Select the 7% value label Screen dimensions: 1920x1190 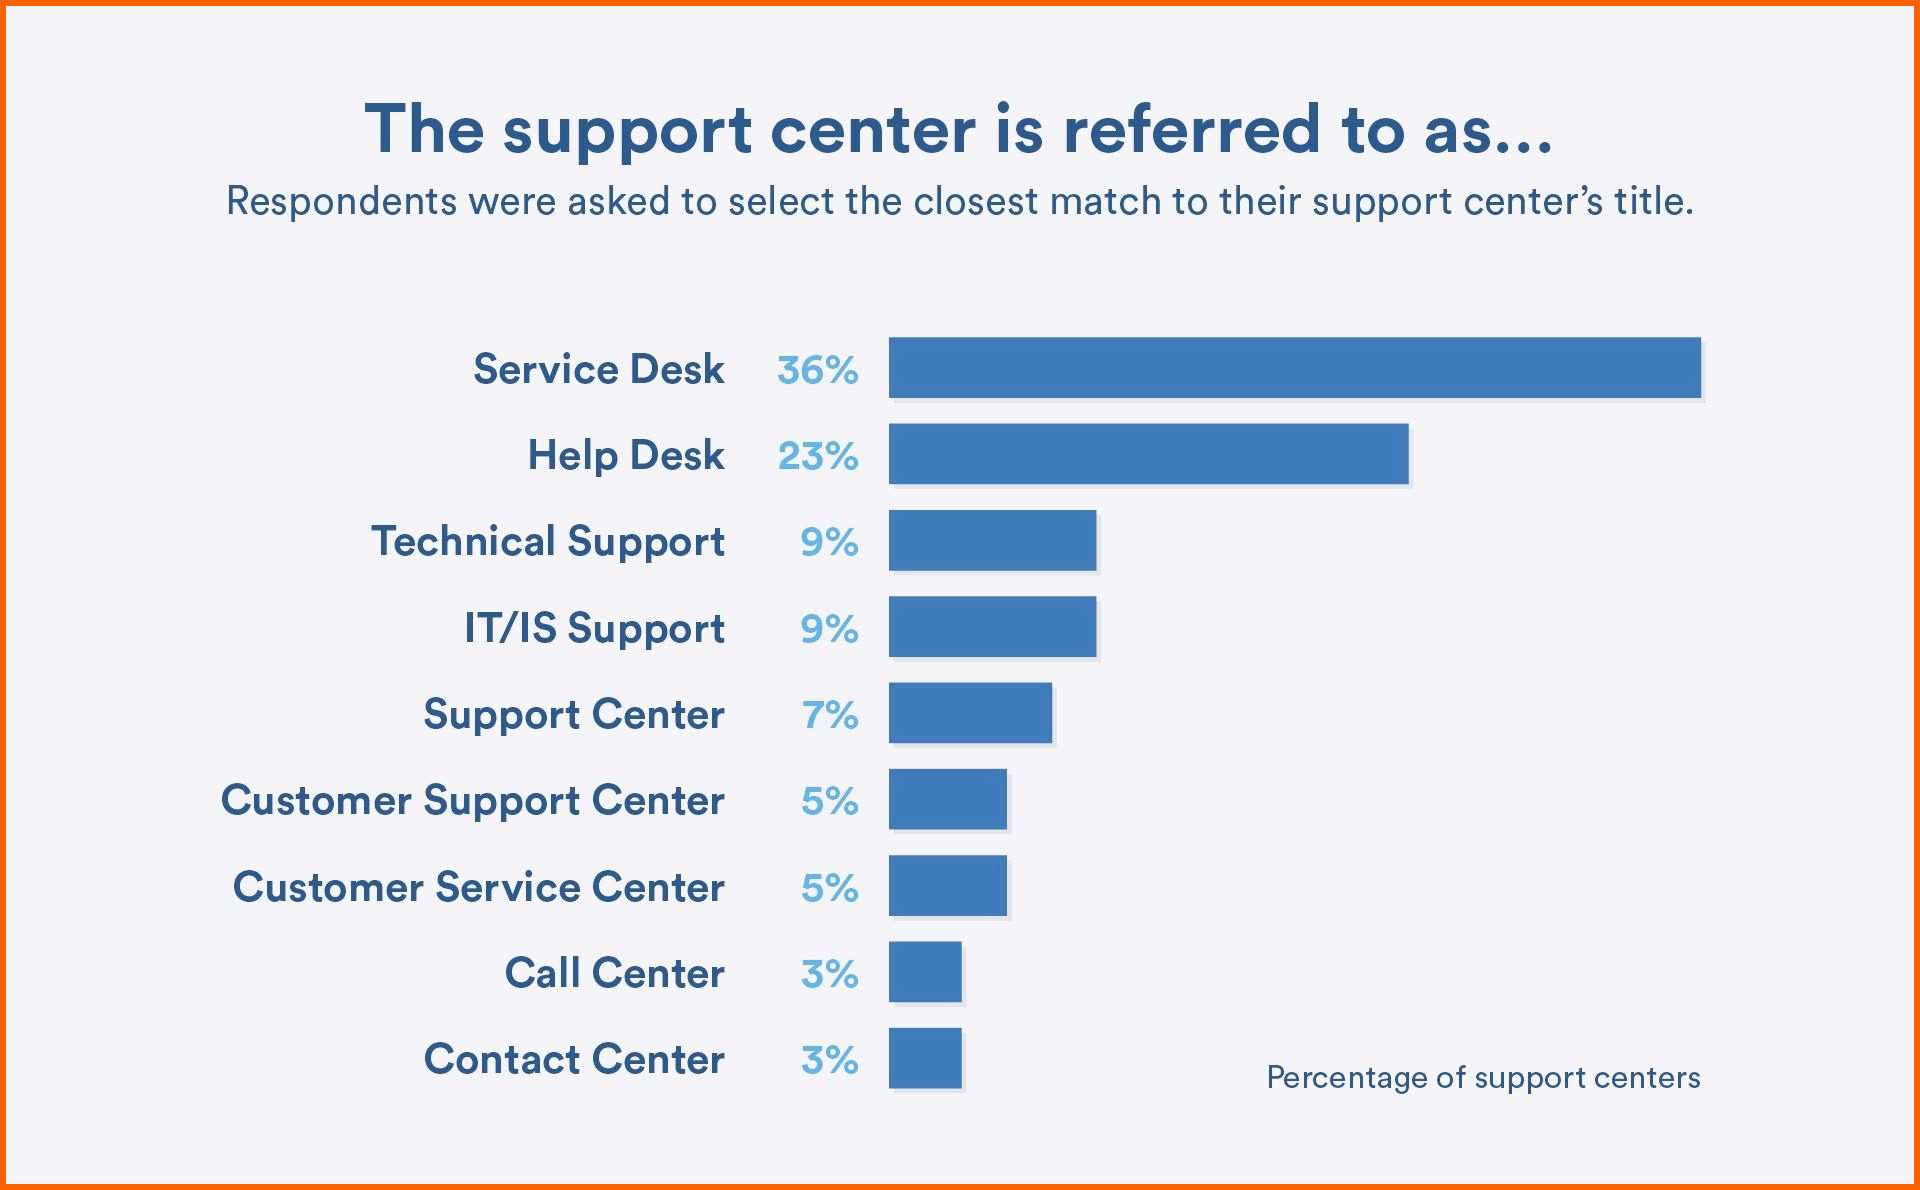click(x=830, y=715)
